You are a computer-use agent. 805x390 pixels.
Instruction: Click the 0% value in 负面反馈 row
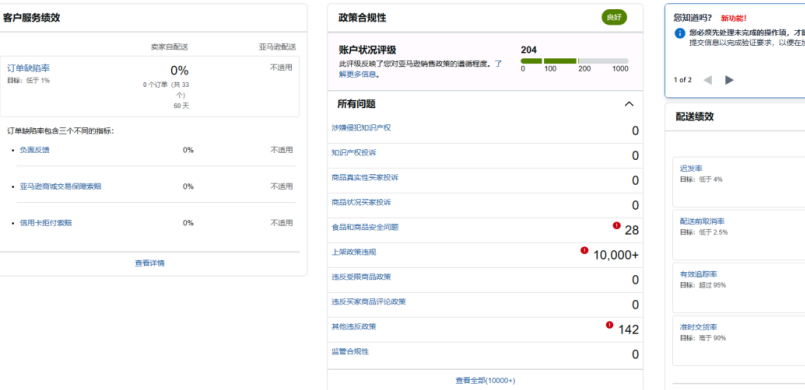(188, 150)
